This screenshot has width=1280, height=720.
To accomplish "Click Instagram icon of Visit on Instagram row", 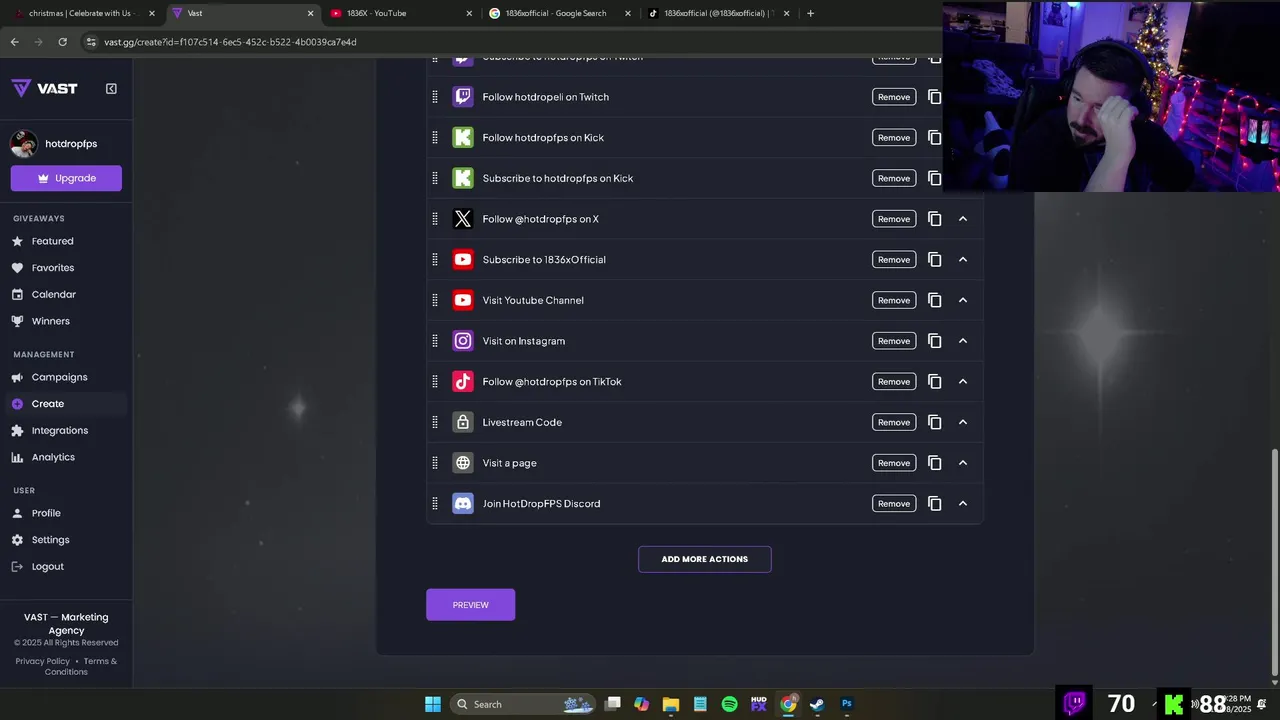I will (462, 341).
